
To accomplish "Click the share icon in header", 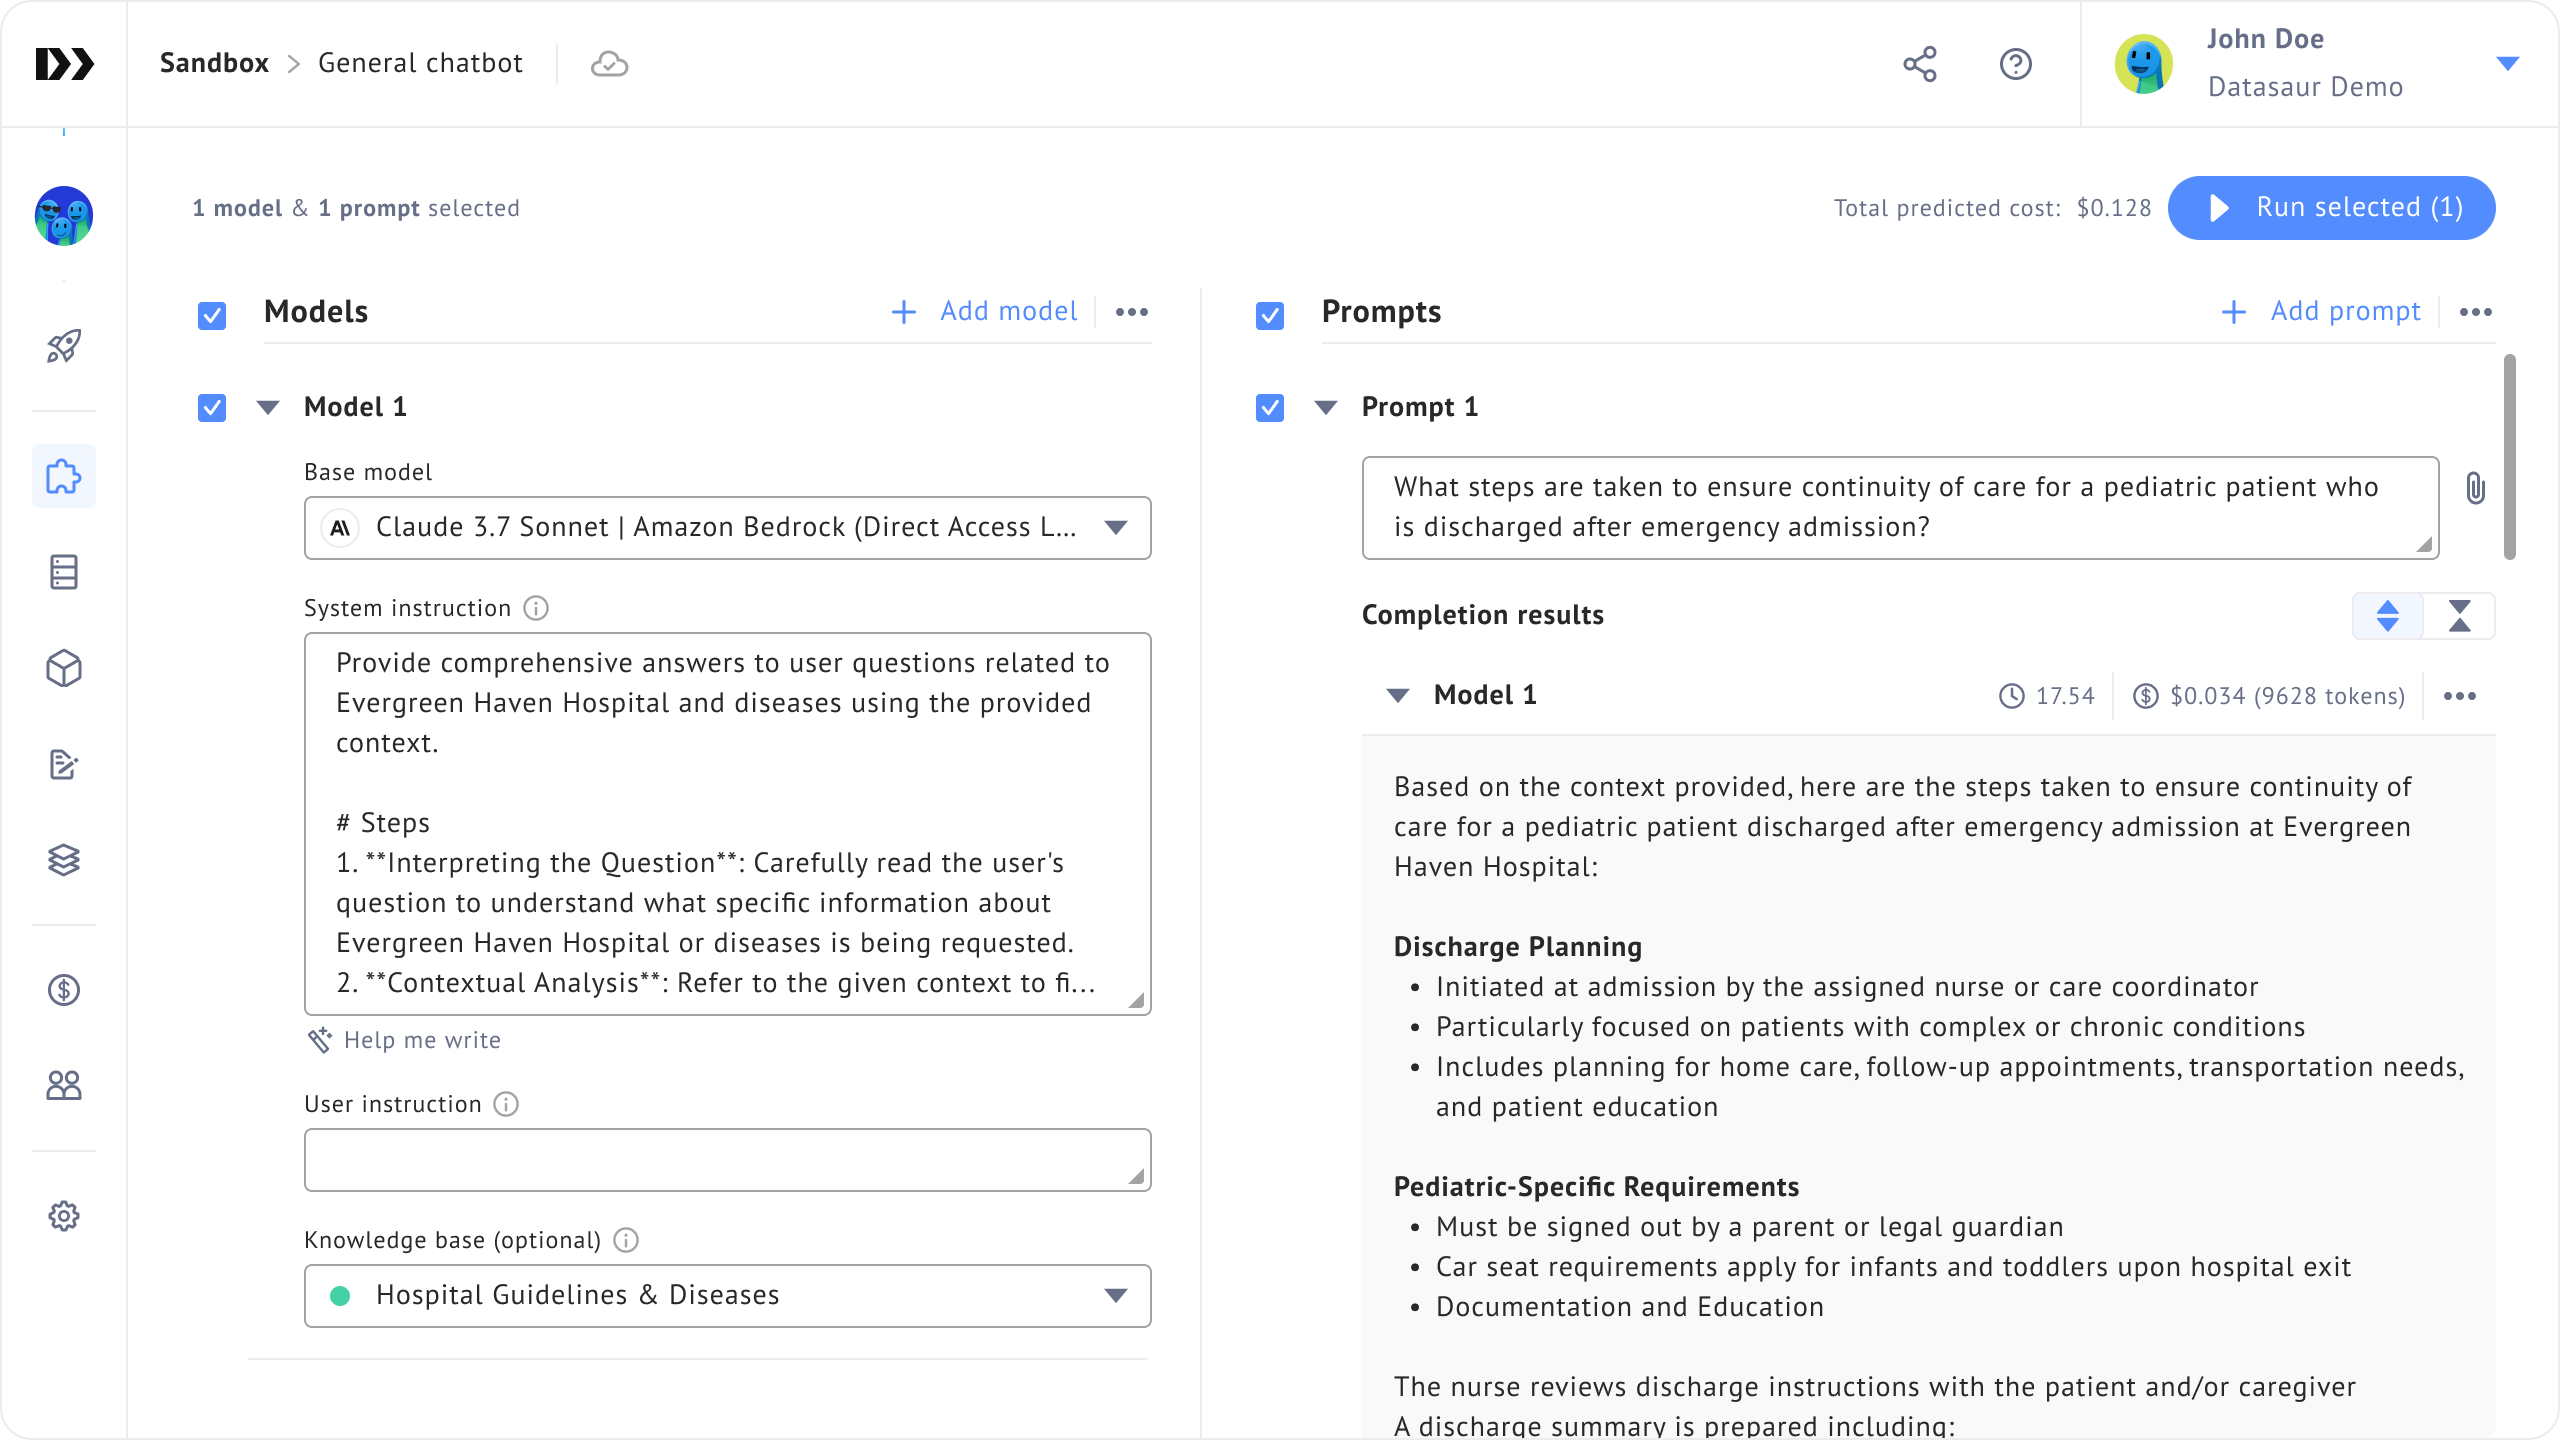I will point(1919,64).
